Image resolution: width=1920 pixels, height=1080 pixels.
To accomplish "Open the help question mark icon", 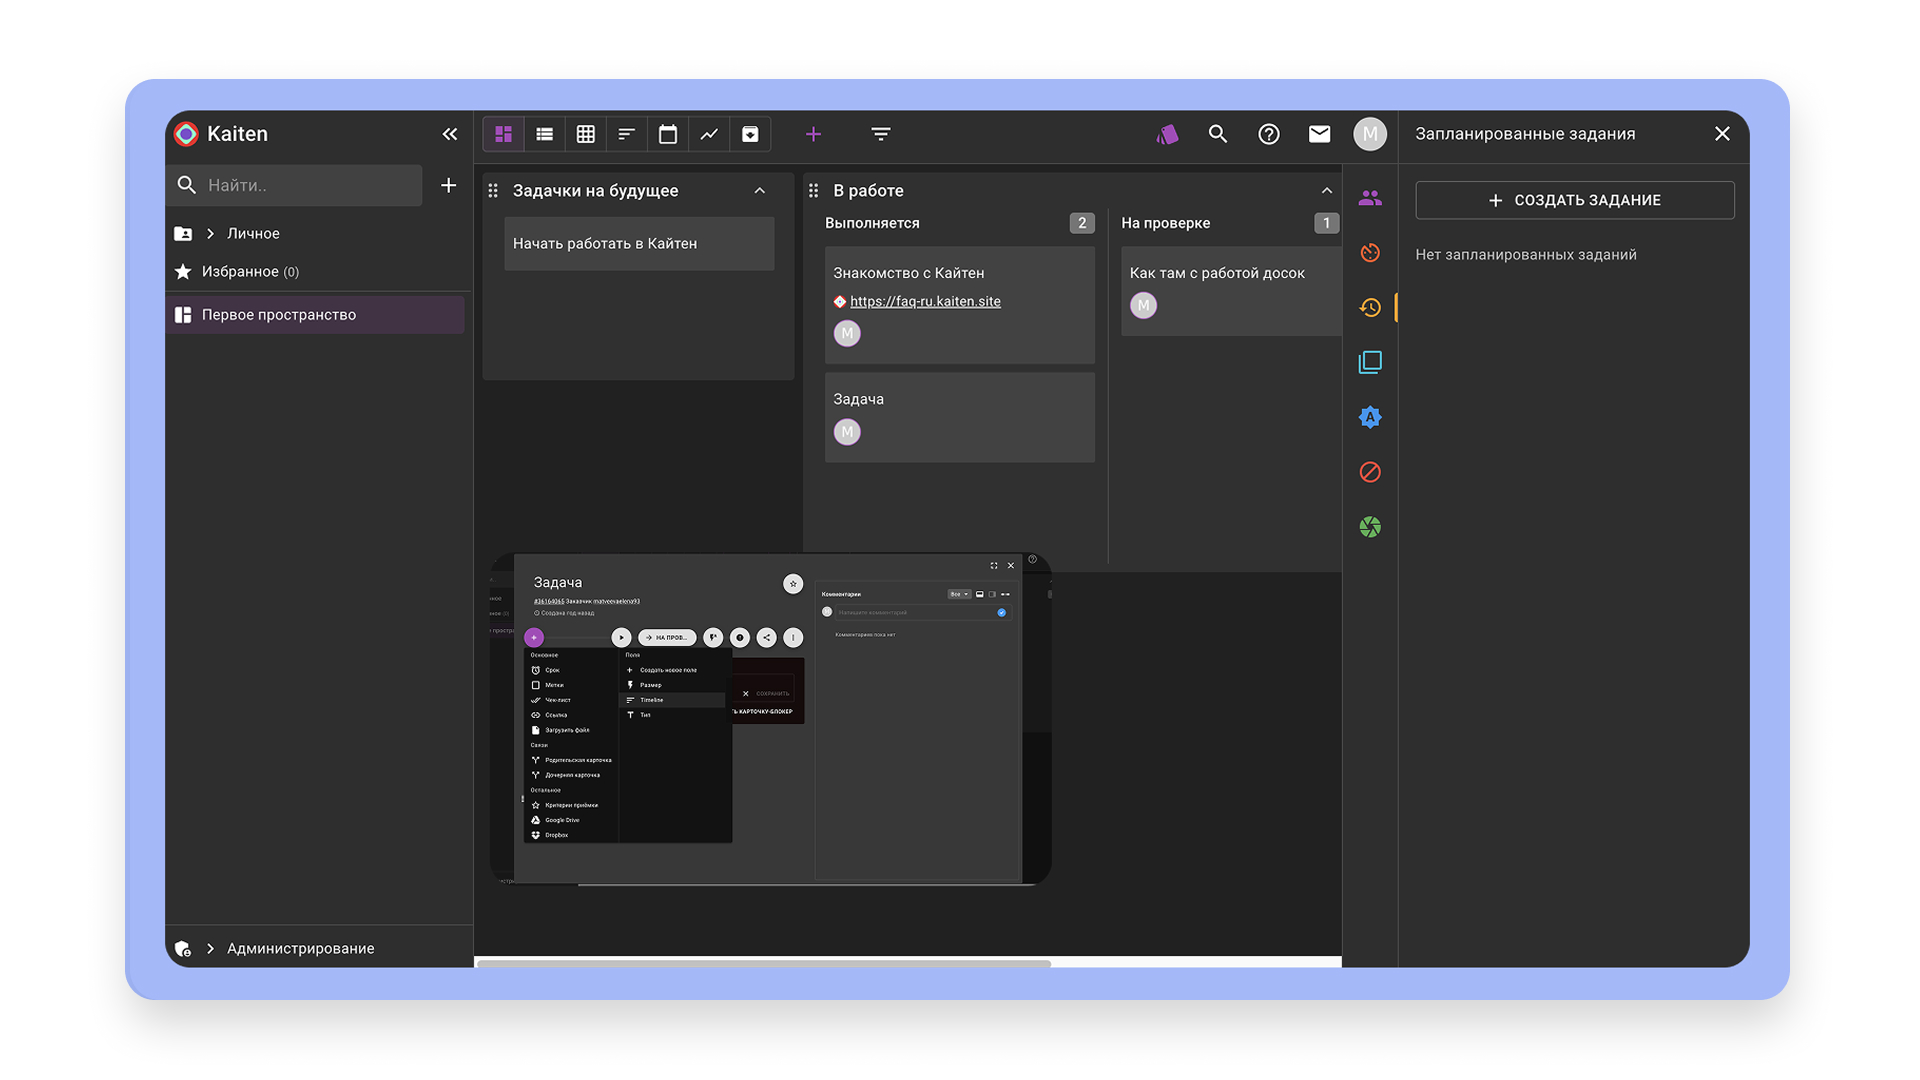I will tap(1268, 134).
